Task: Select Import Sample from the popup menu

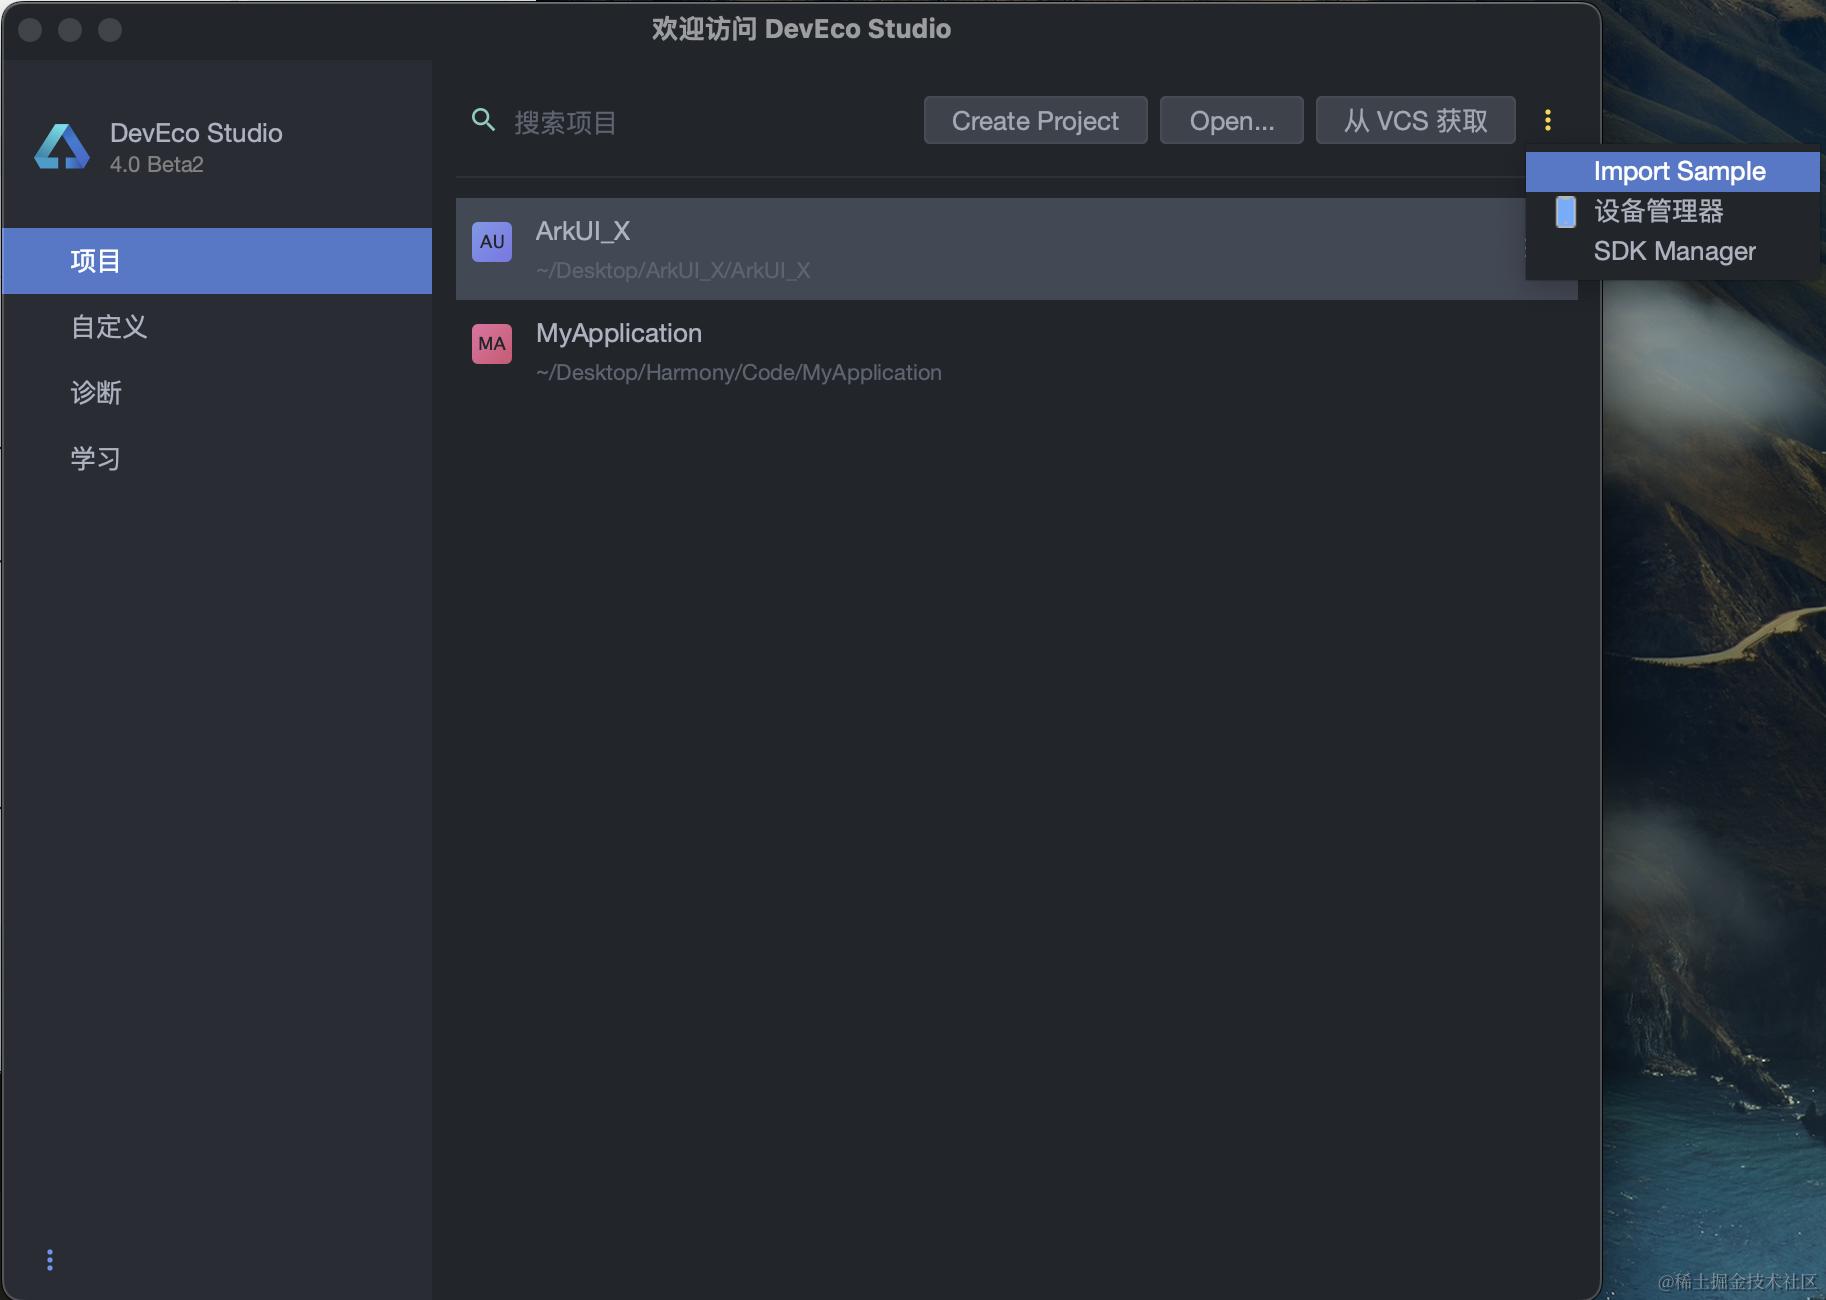Action: click(x=1672, y=171)
